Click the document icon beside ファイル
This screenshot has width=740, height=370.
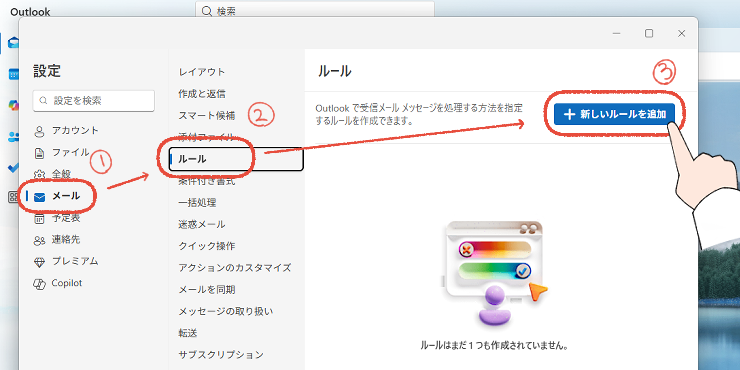pyautogui.click(x=40, y=153)
